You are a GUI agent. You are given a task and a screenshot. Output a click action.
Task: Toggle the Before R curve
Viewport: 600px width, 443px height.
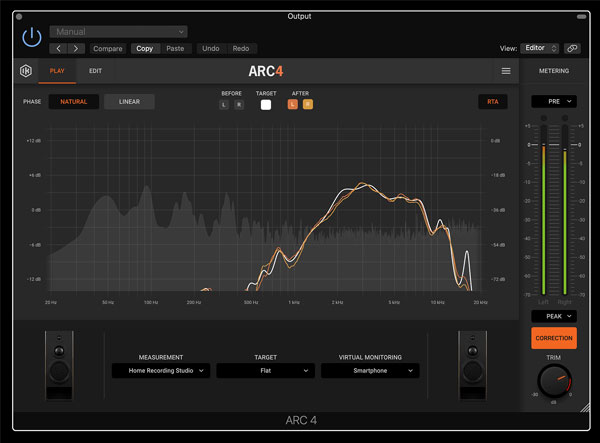click(x=239, y=104)
